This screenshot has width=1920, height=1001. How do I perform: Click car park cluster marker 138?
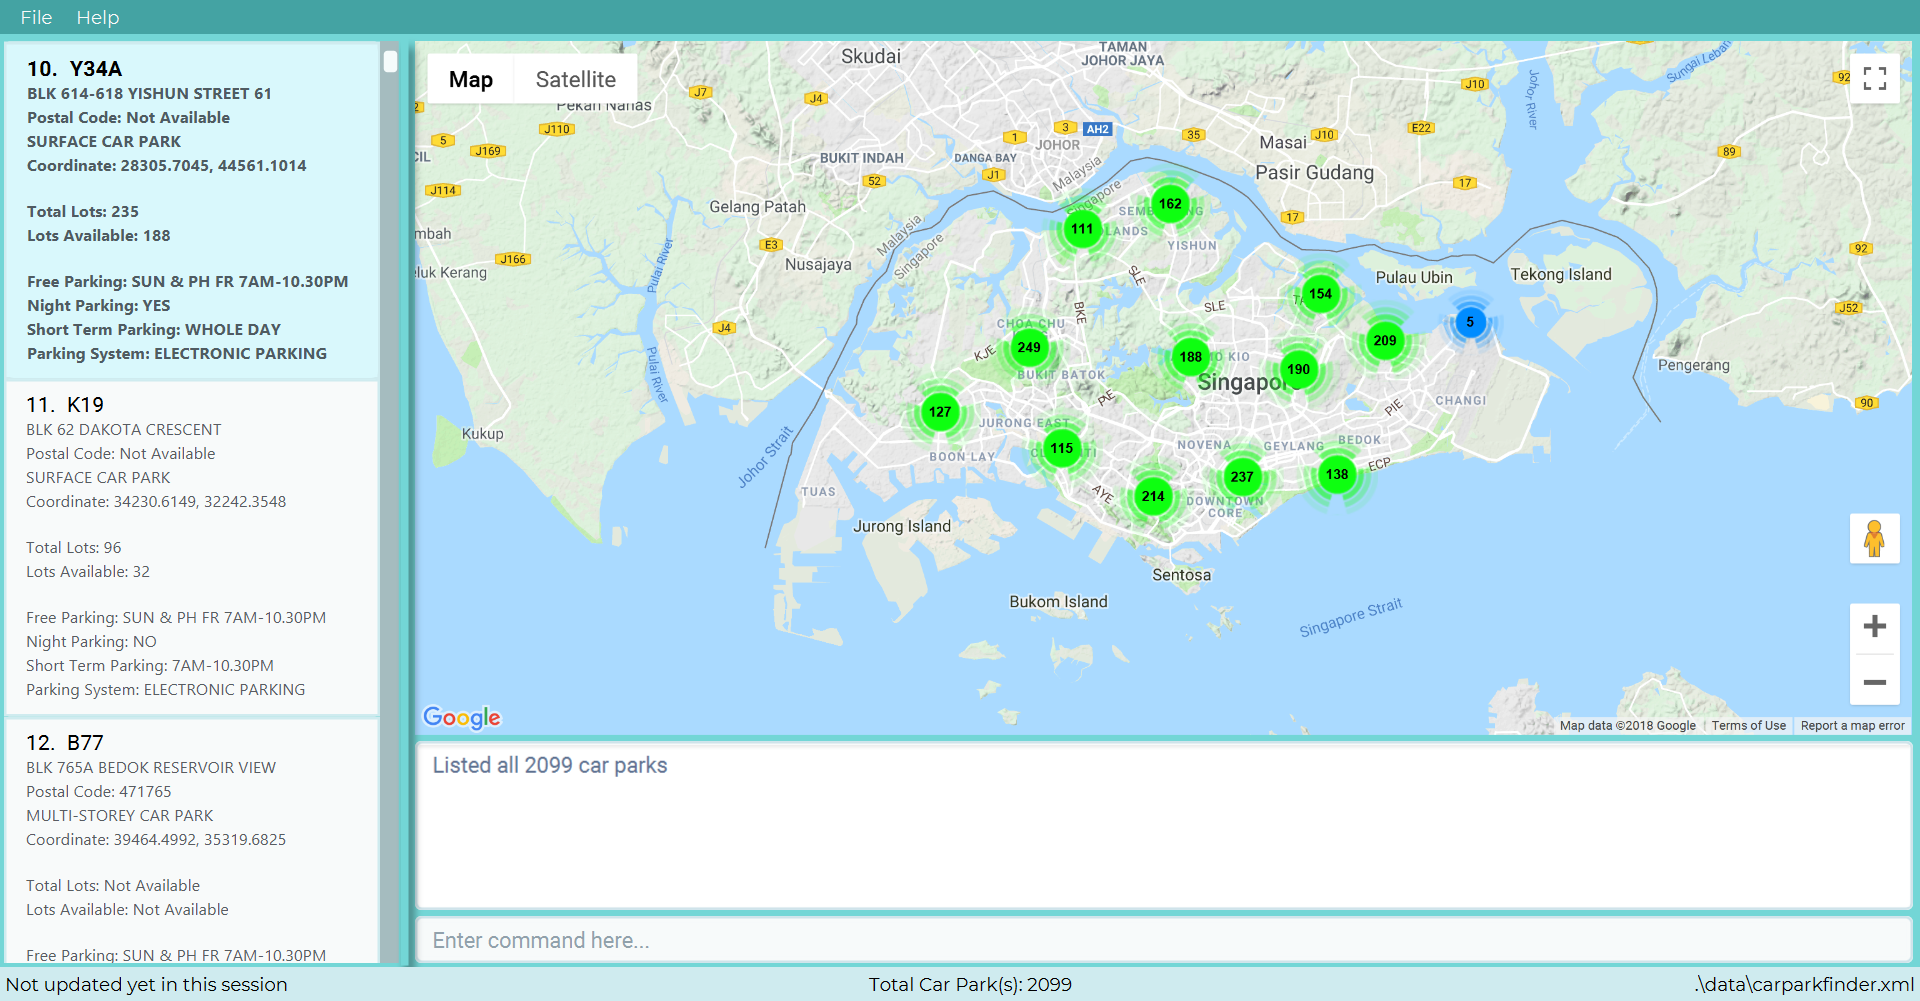click(1337, 474)
